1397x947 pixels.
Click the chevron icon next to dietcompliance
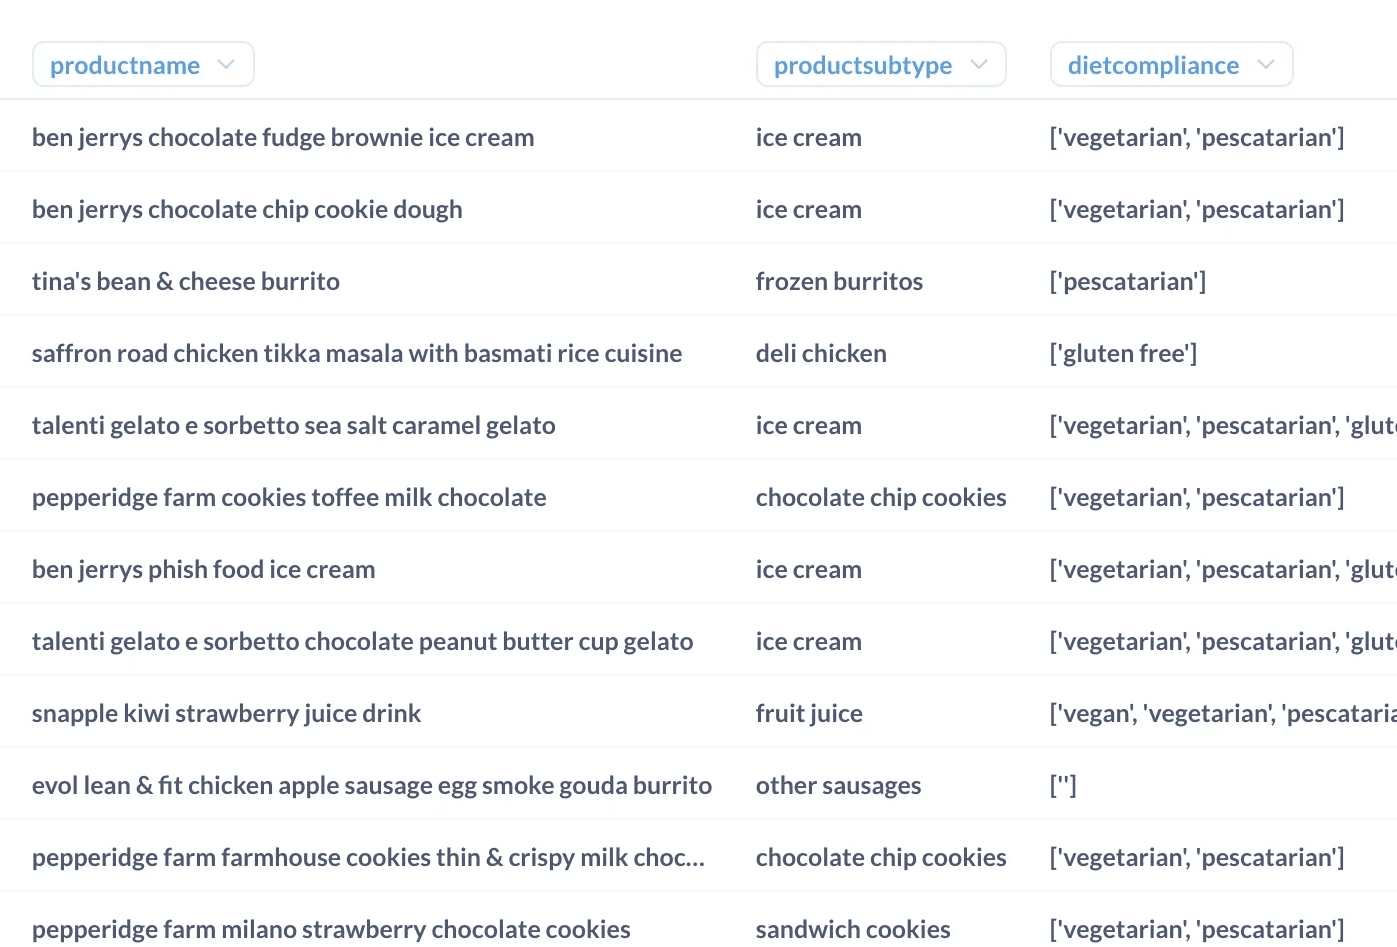1266,64
